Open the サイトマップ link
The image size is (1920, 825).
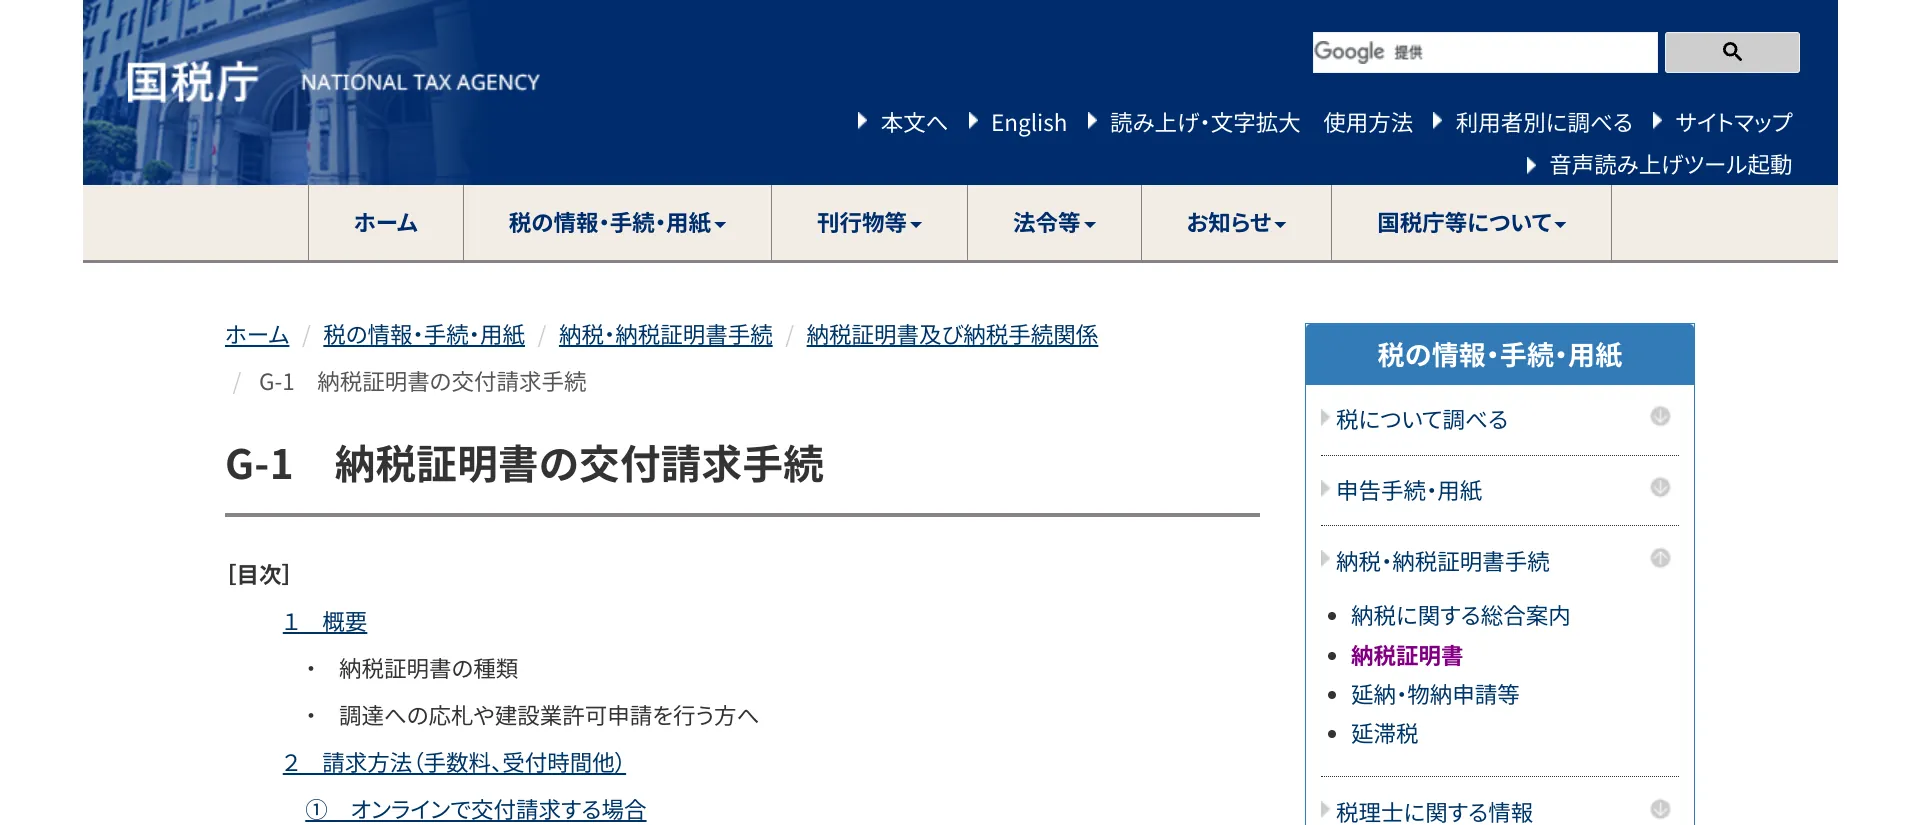(x=1734, y=123)
